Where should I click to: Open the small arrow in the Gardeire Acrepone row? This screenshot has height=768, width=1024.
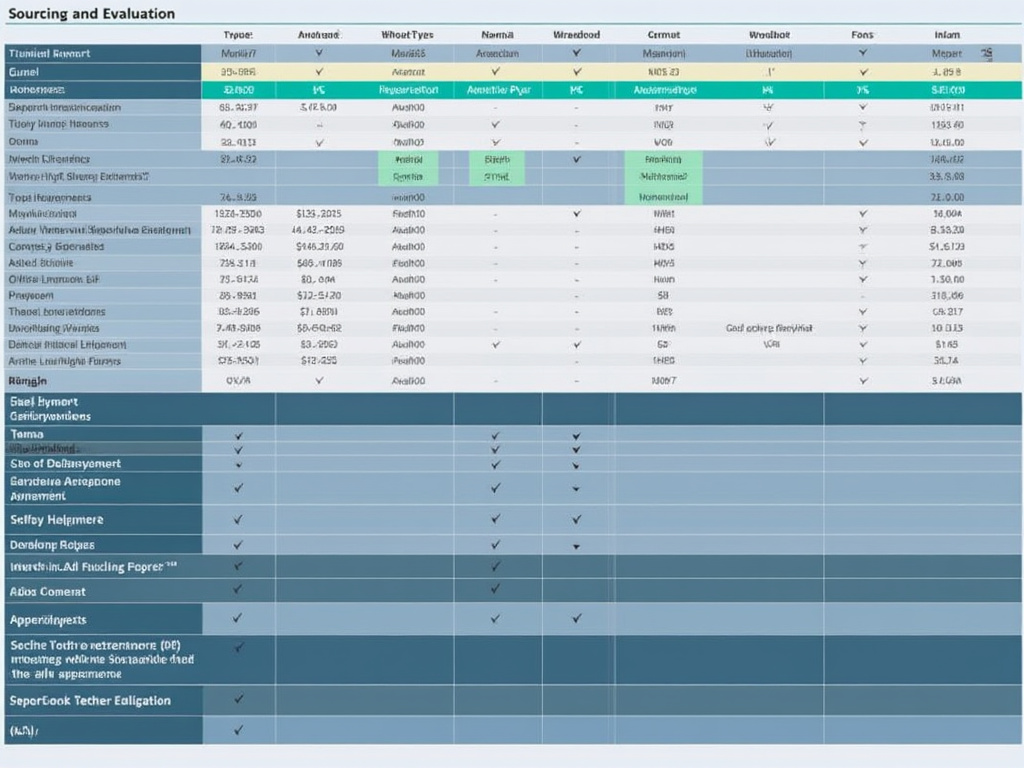pos(576,489)
